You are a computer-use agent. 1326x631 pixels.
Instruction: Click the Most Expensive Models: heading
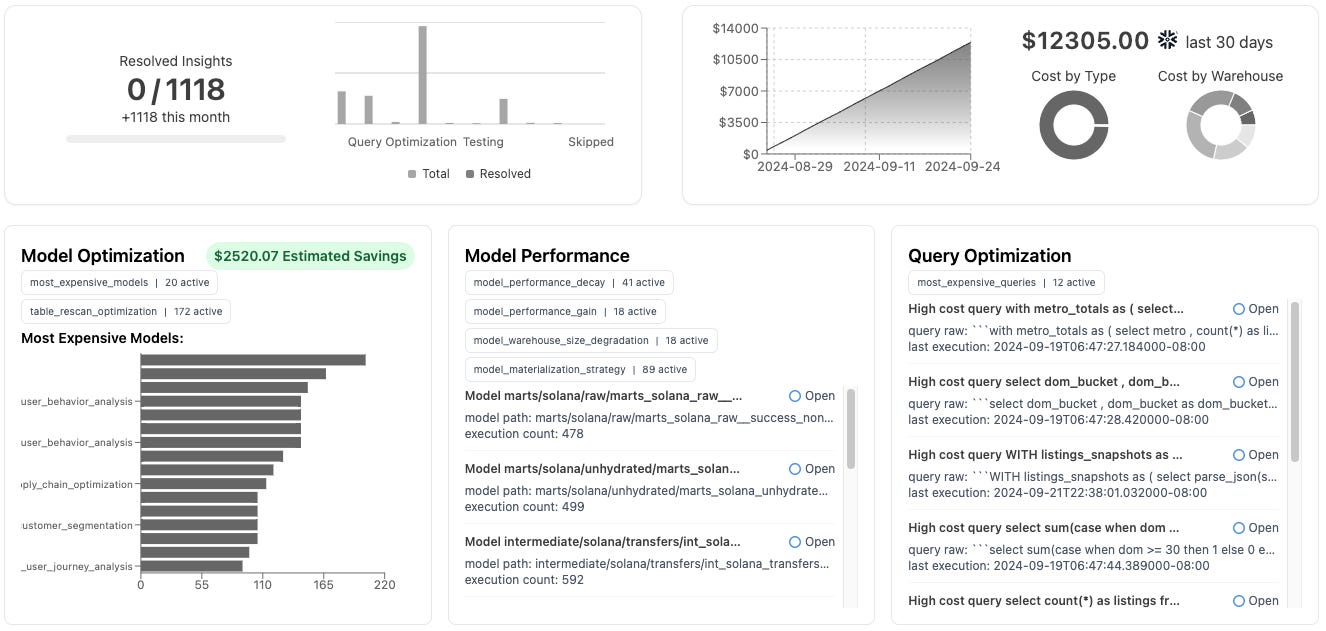(x=102, y=338)
